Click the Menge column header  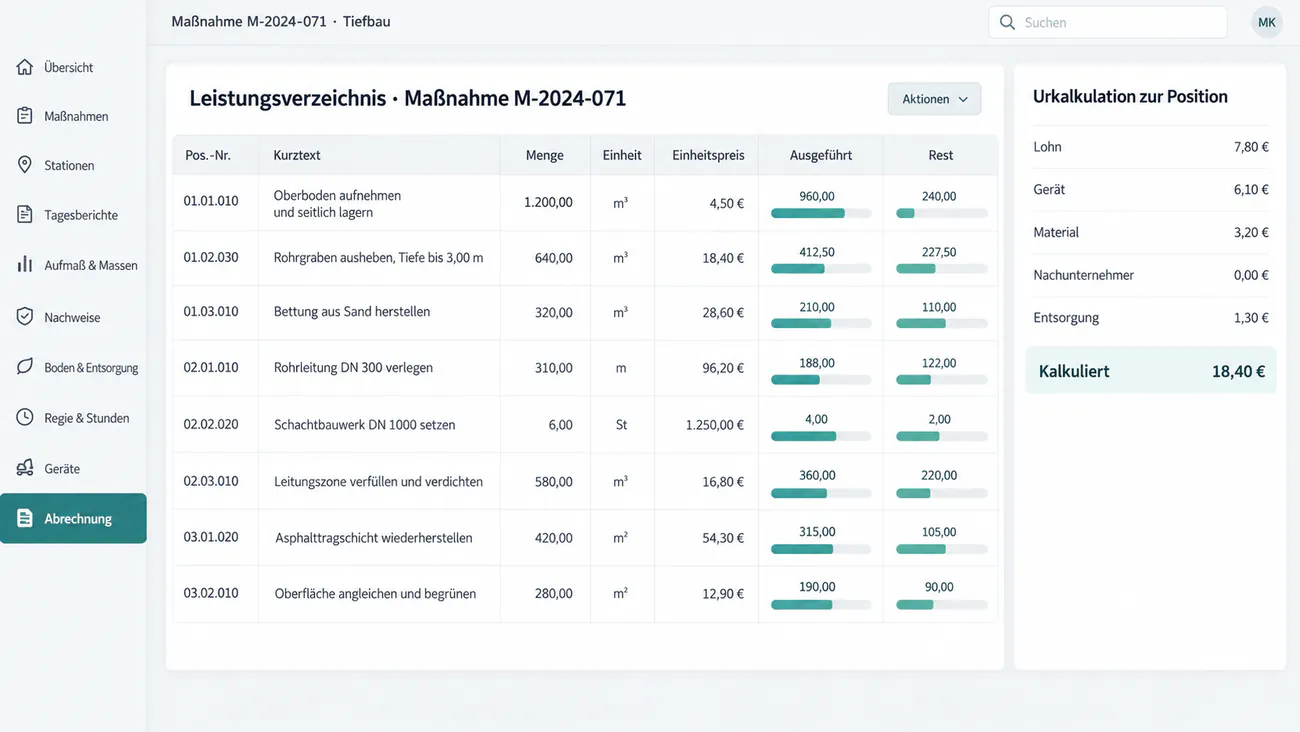pyautogui.click(x=545, y=155)
